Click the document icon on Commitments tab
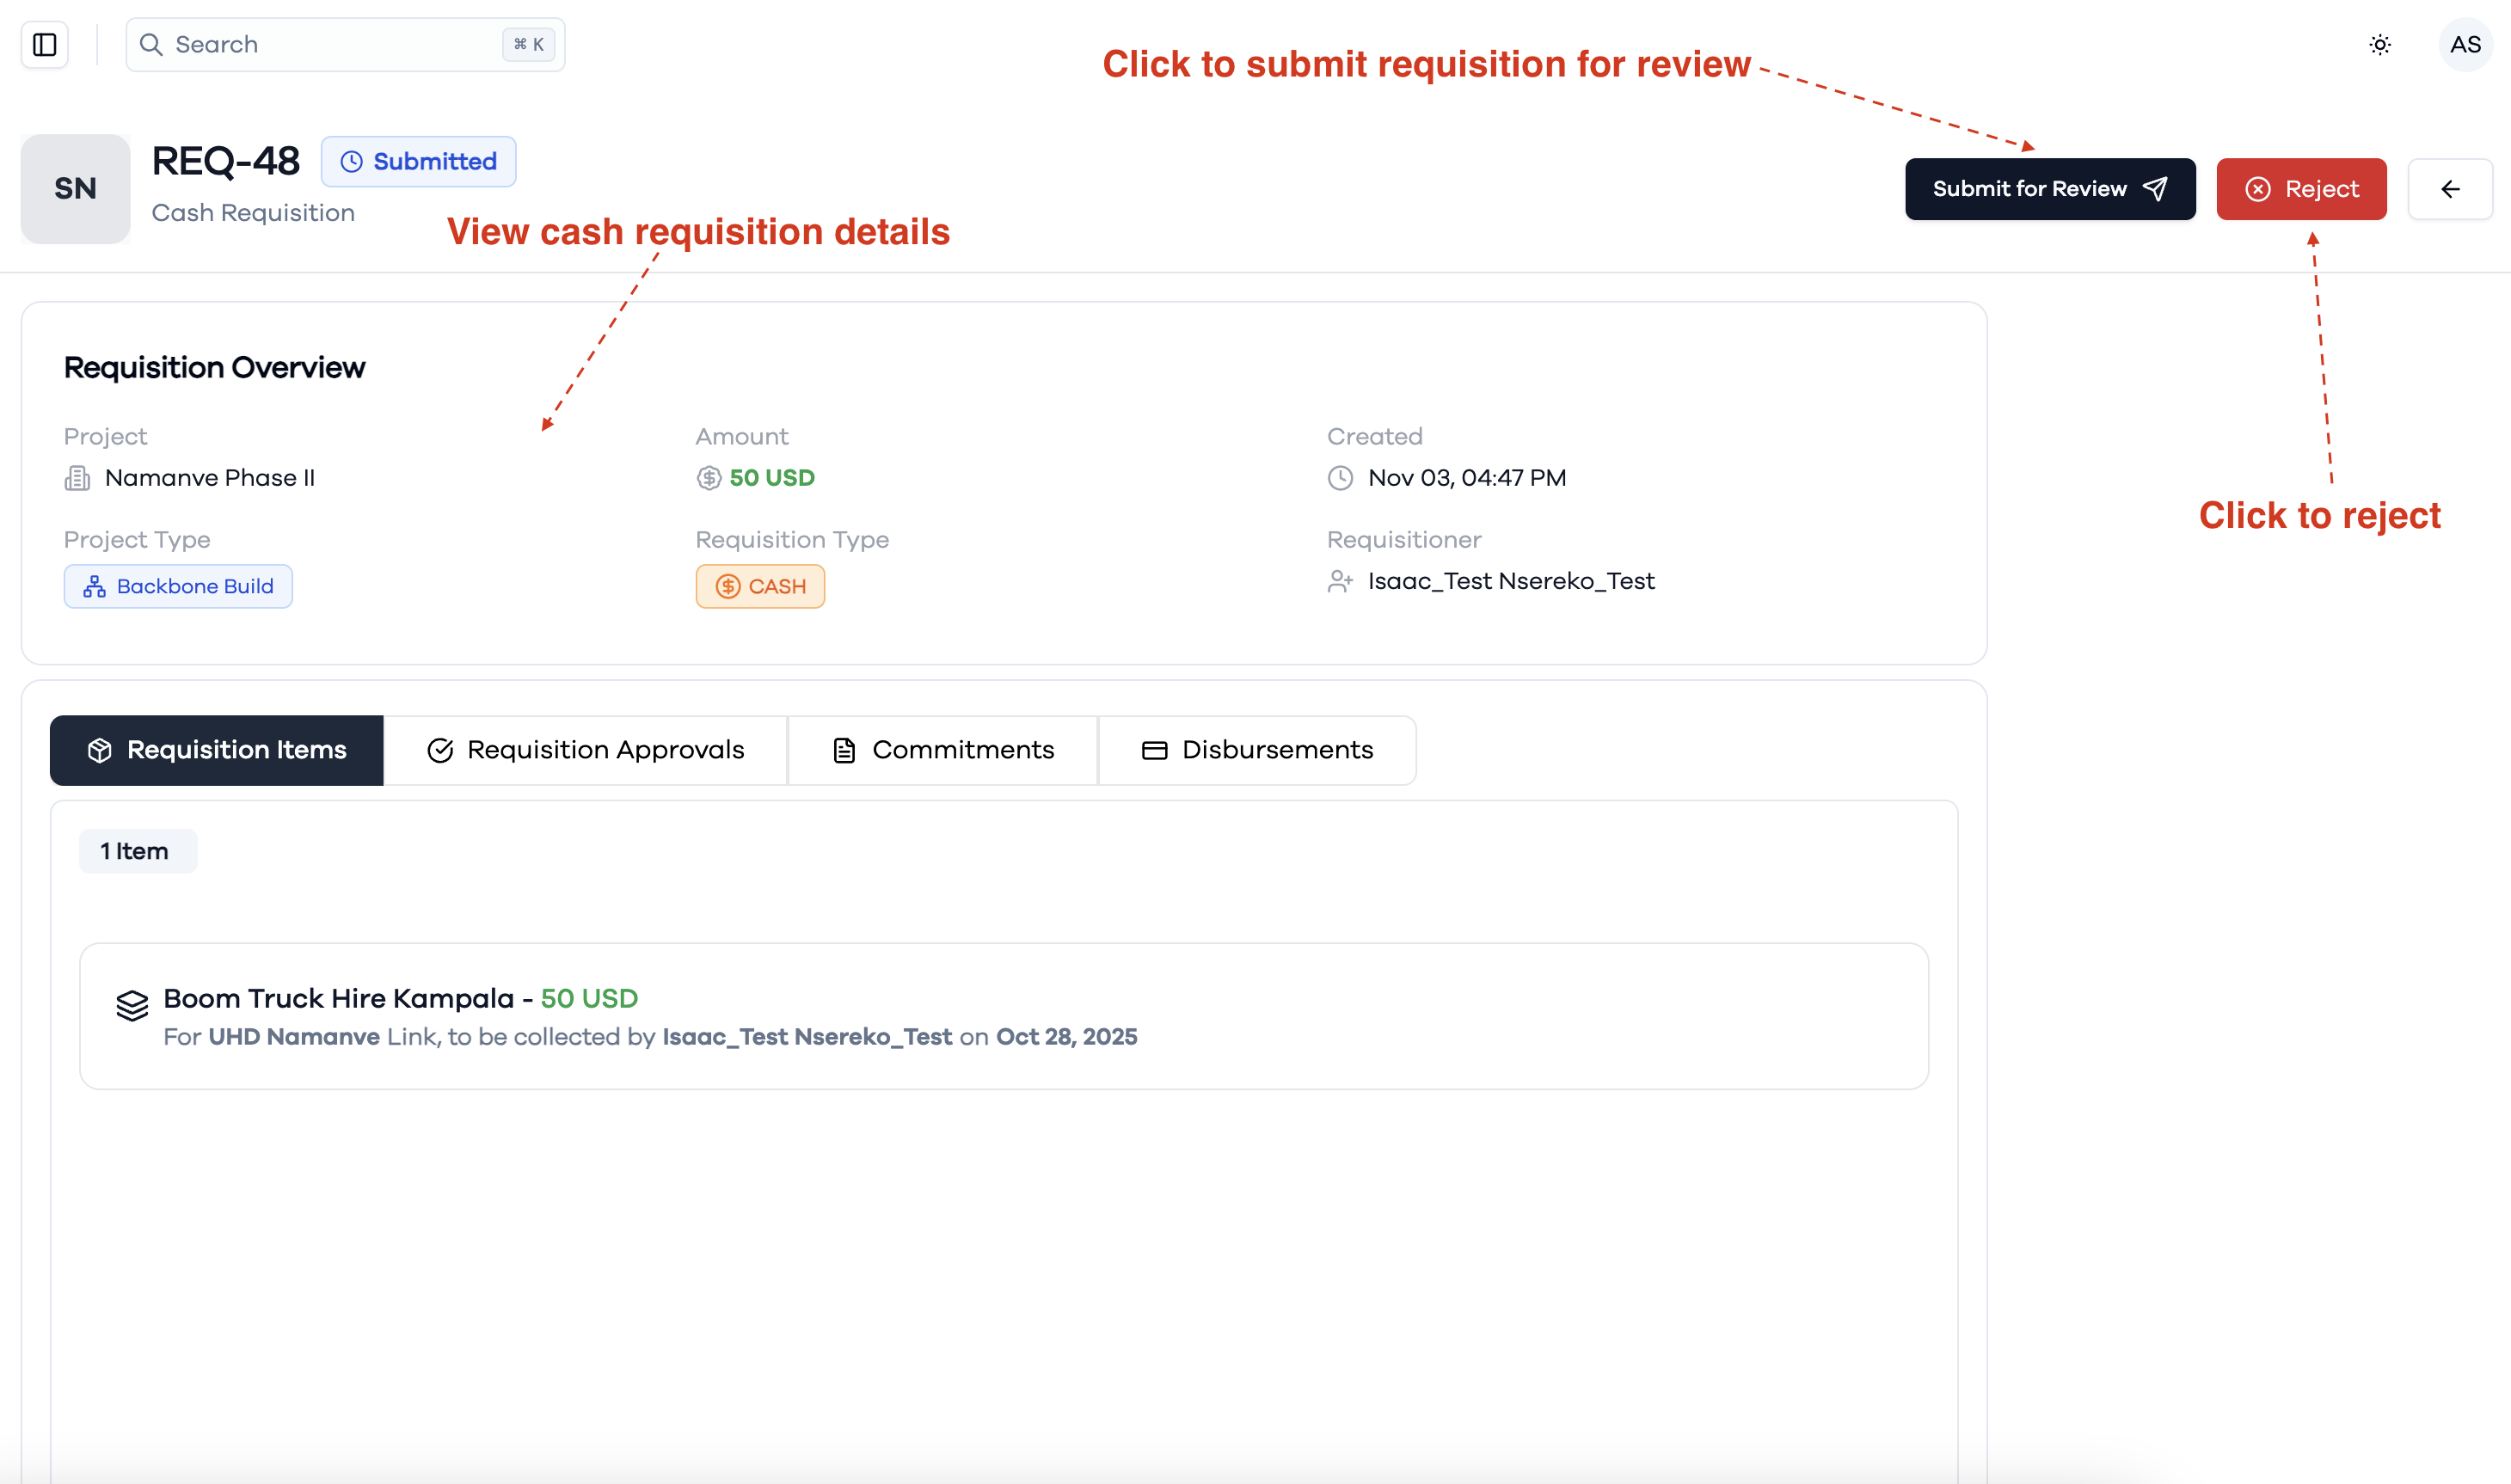The height and width of the screenshot is (1484, 2511). [844, 751]
